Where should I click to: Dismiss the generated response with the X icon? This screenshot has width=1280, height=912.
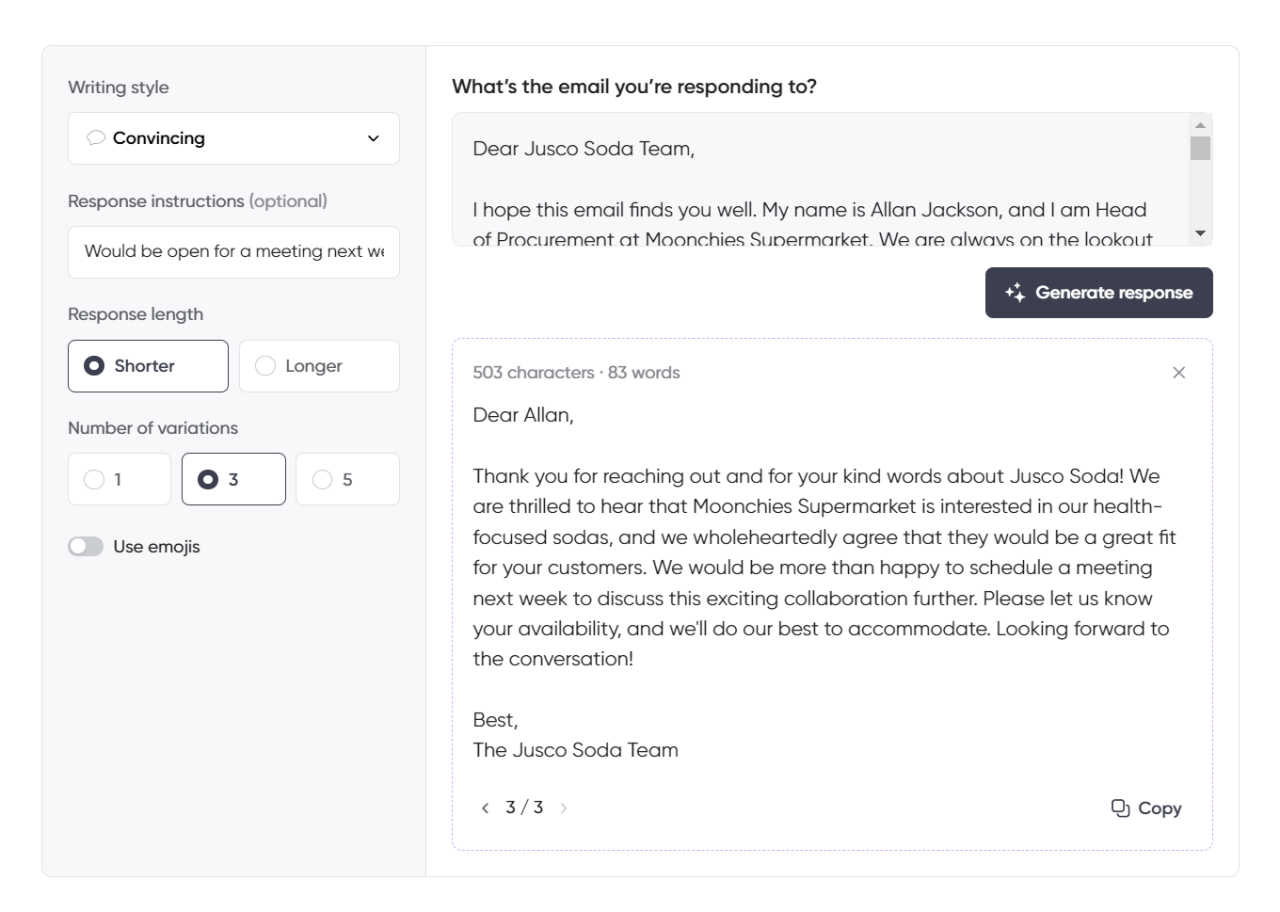coord(1181,371)
